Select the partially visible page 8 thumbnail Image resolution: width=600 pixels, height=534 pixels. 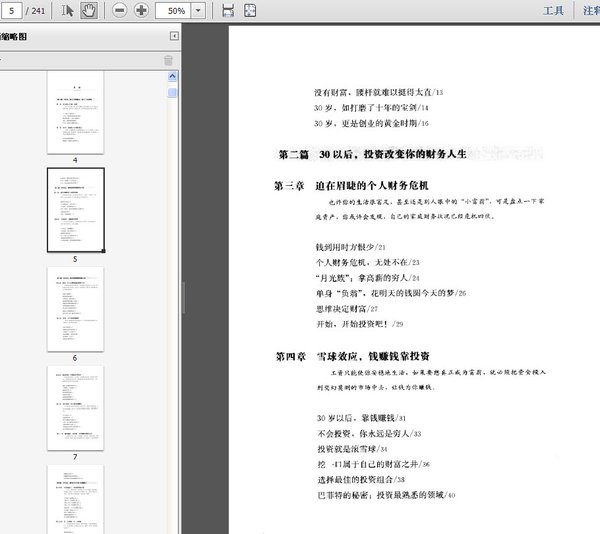coord(75,499)
